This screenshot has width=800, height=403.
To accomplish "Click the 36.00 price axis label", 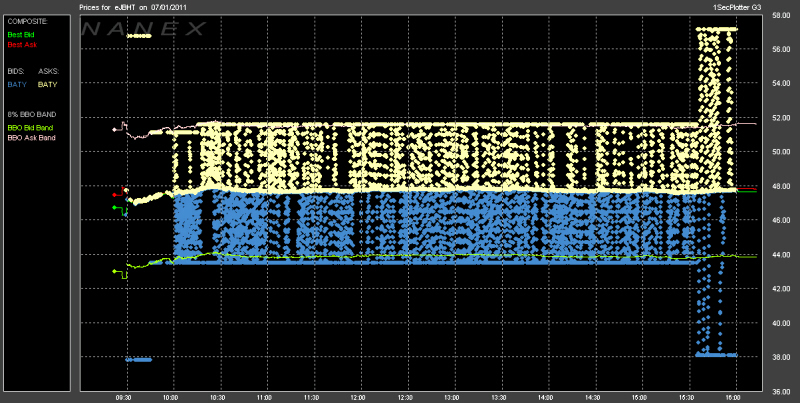I will point(781,392).
